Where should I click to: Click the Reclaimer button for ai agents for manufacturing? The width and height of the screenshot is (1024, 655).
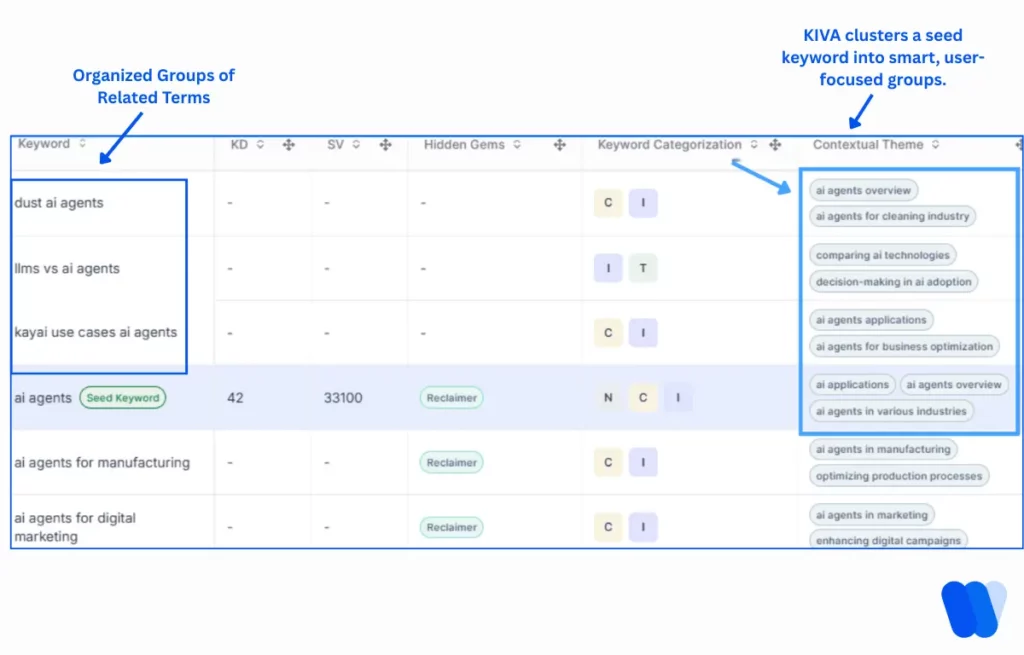coord(451,462)
